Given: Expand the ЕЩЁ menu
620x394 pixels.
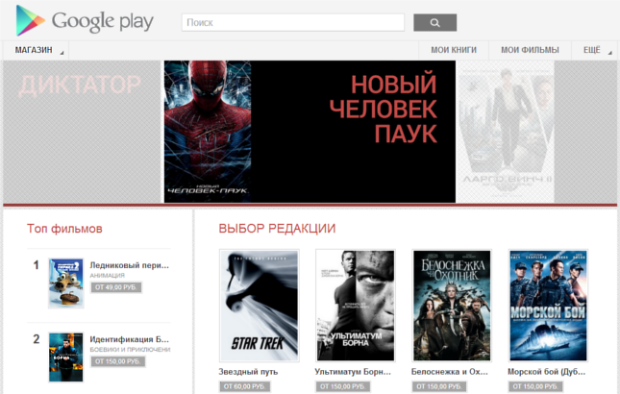Looking at the screenshot, I should click(x=595, y=50).
